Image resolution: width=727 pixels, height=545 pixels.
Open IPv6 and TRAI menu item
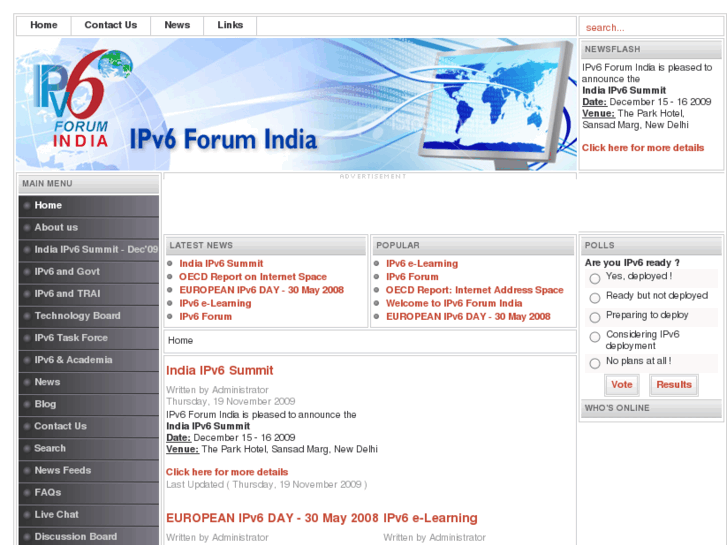[89, 294]
